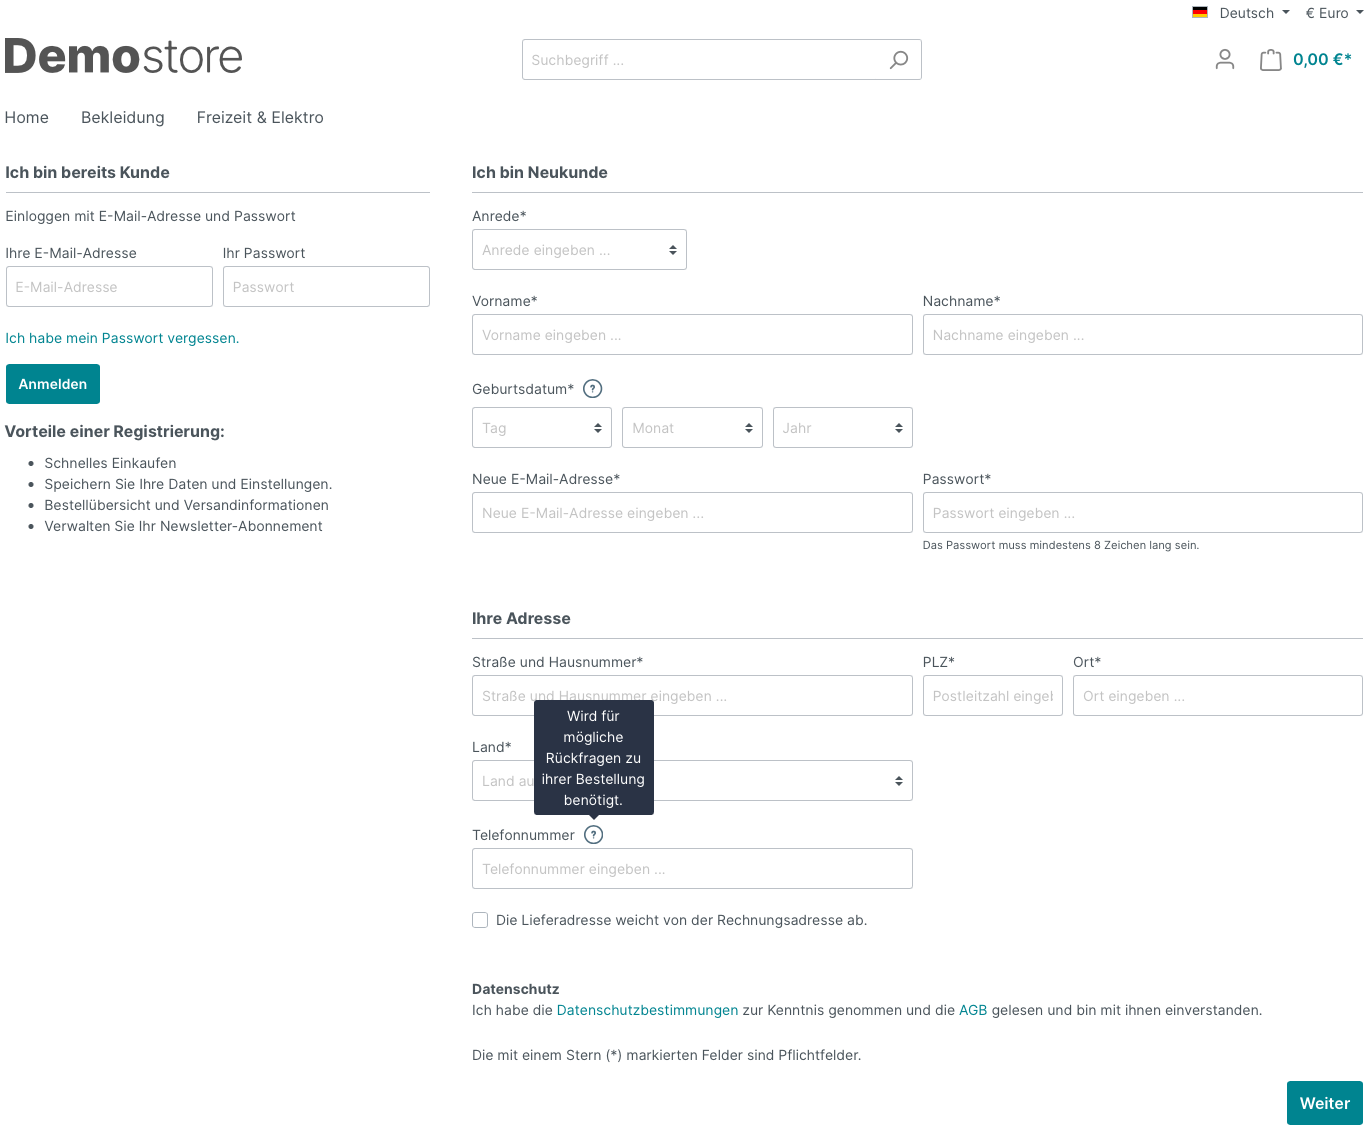
Task: Click the 'Datenschutz' heading
Action: [516, 989]
